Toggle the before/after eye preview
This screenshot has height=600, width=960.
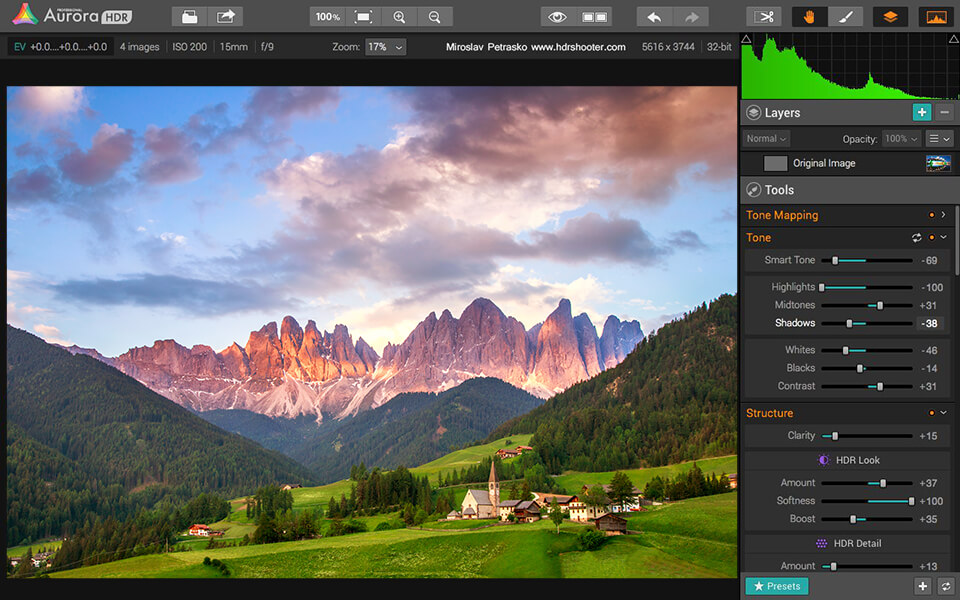[x=558, y=16]
